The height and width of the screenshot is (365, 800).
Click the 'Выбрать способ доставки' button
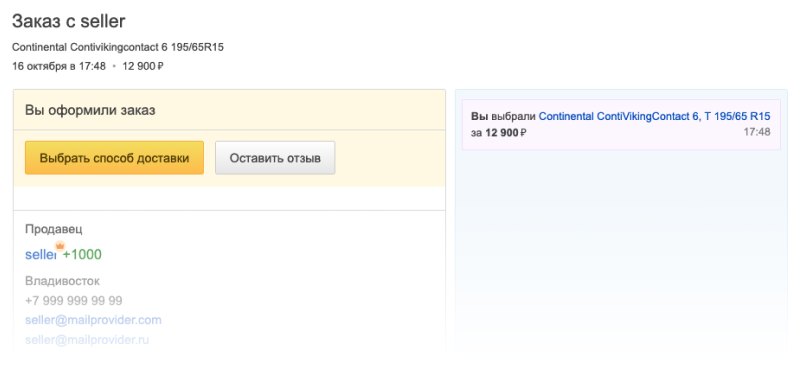[x=114, y=158]
